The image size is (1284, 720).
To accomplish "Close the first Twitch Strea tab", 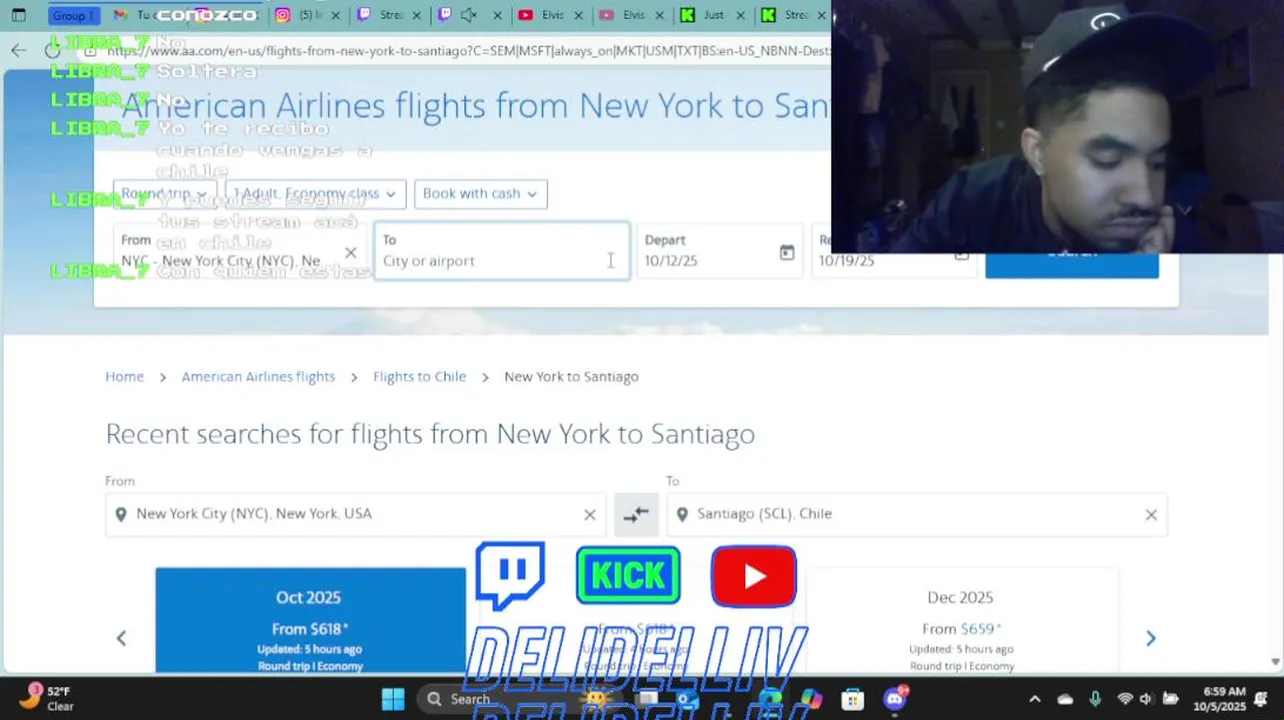I will click(416, 15).
